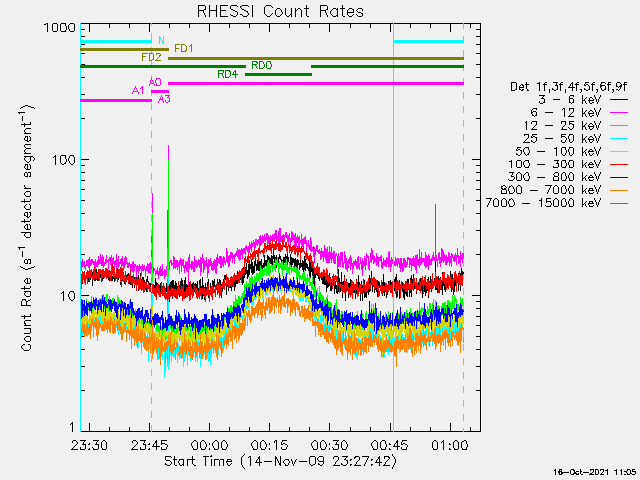
Task: Click the magenta 6-12 keV legend line
Action: (x=619, y=113)
